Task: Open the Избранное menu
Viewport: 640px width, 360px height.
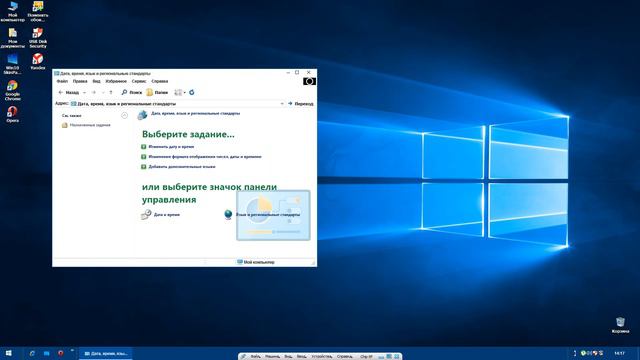Action: [116, 81]
